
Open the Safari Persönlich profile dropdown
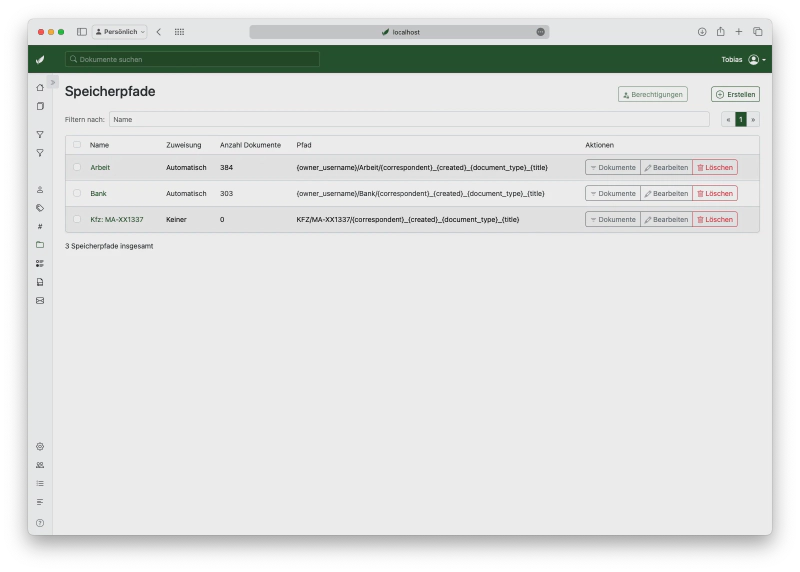tap(120, 32)
